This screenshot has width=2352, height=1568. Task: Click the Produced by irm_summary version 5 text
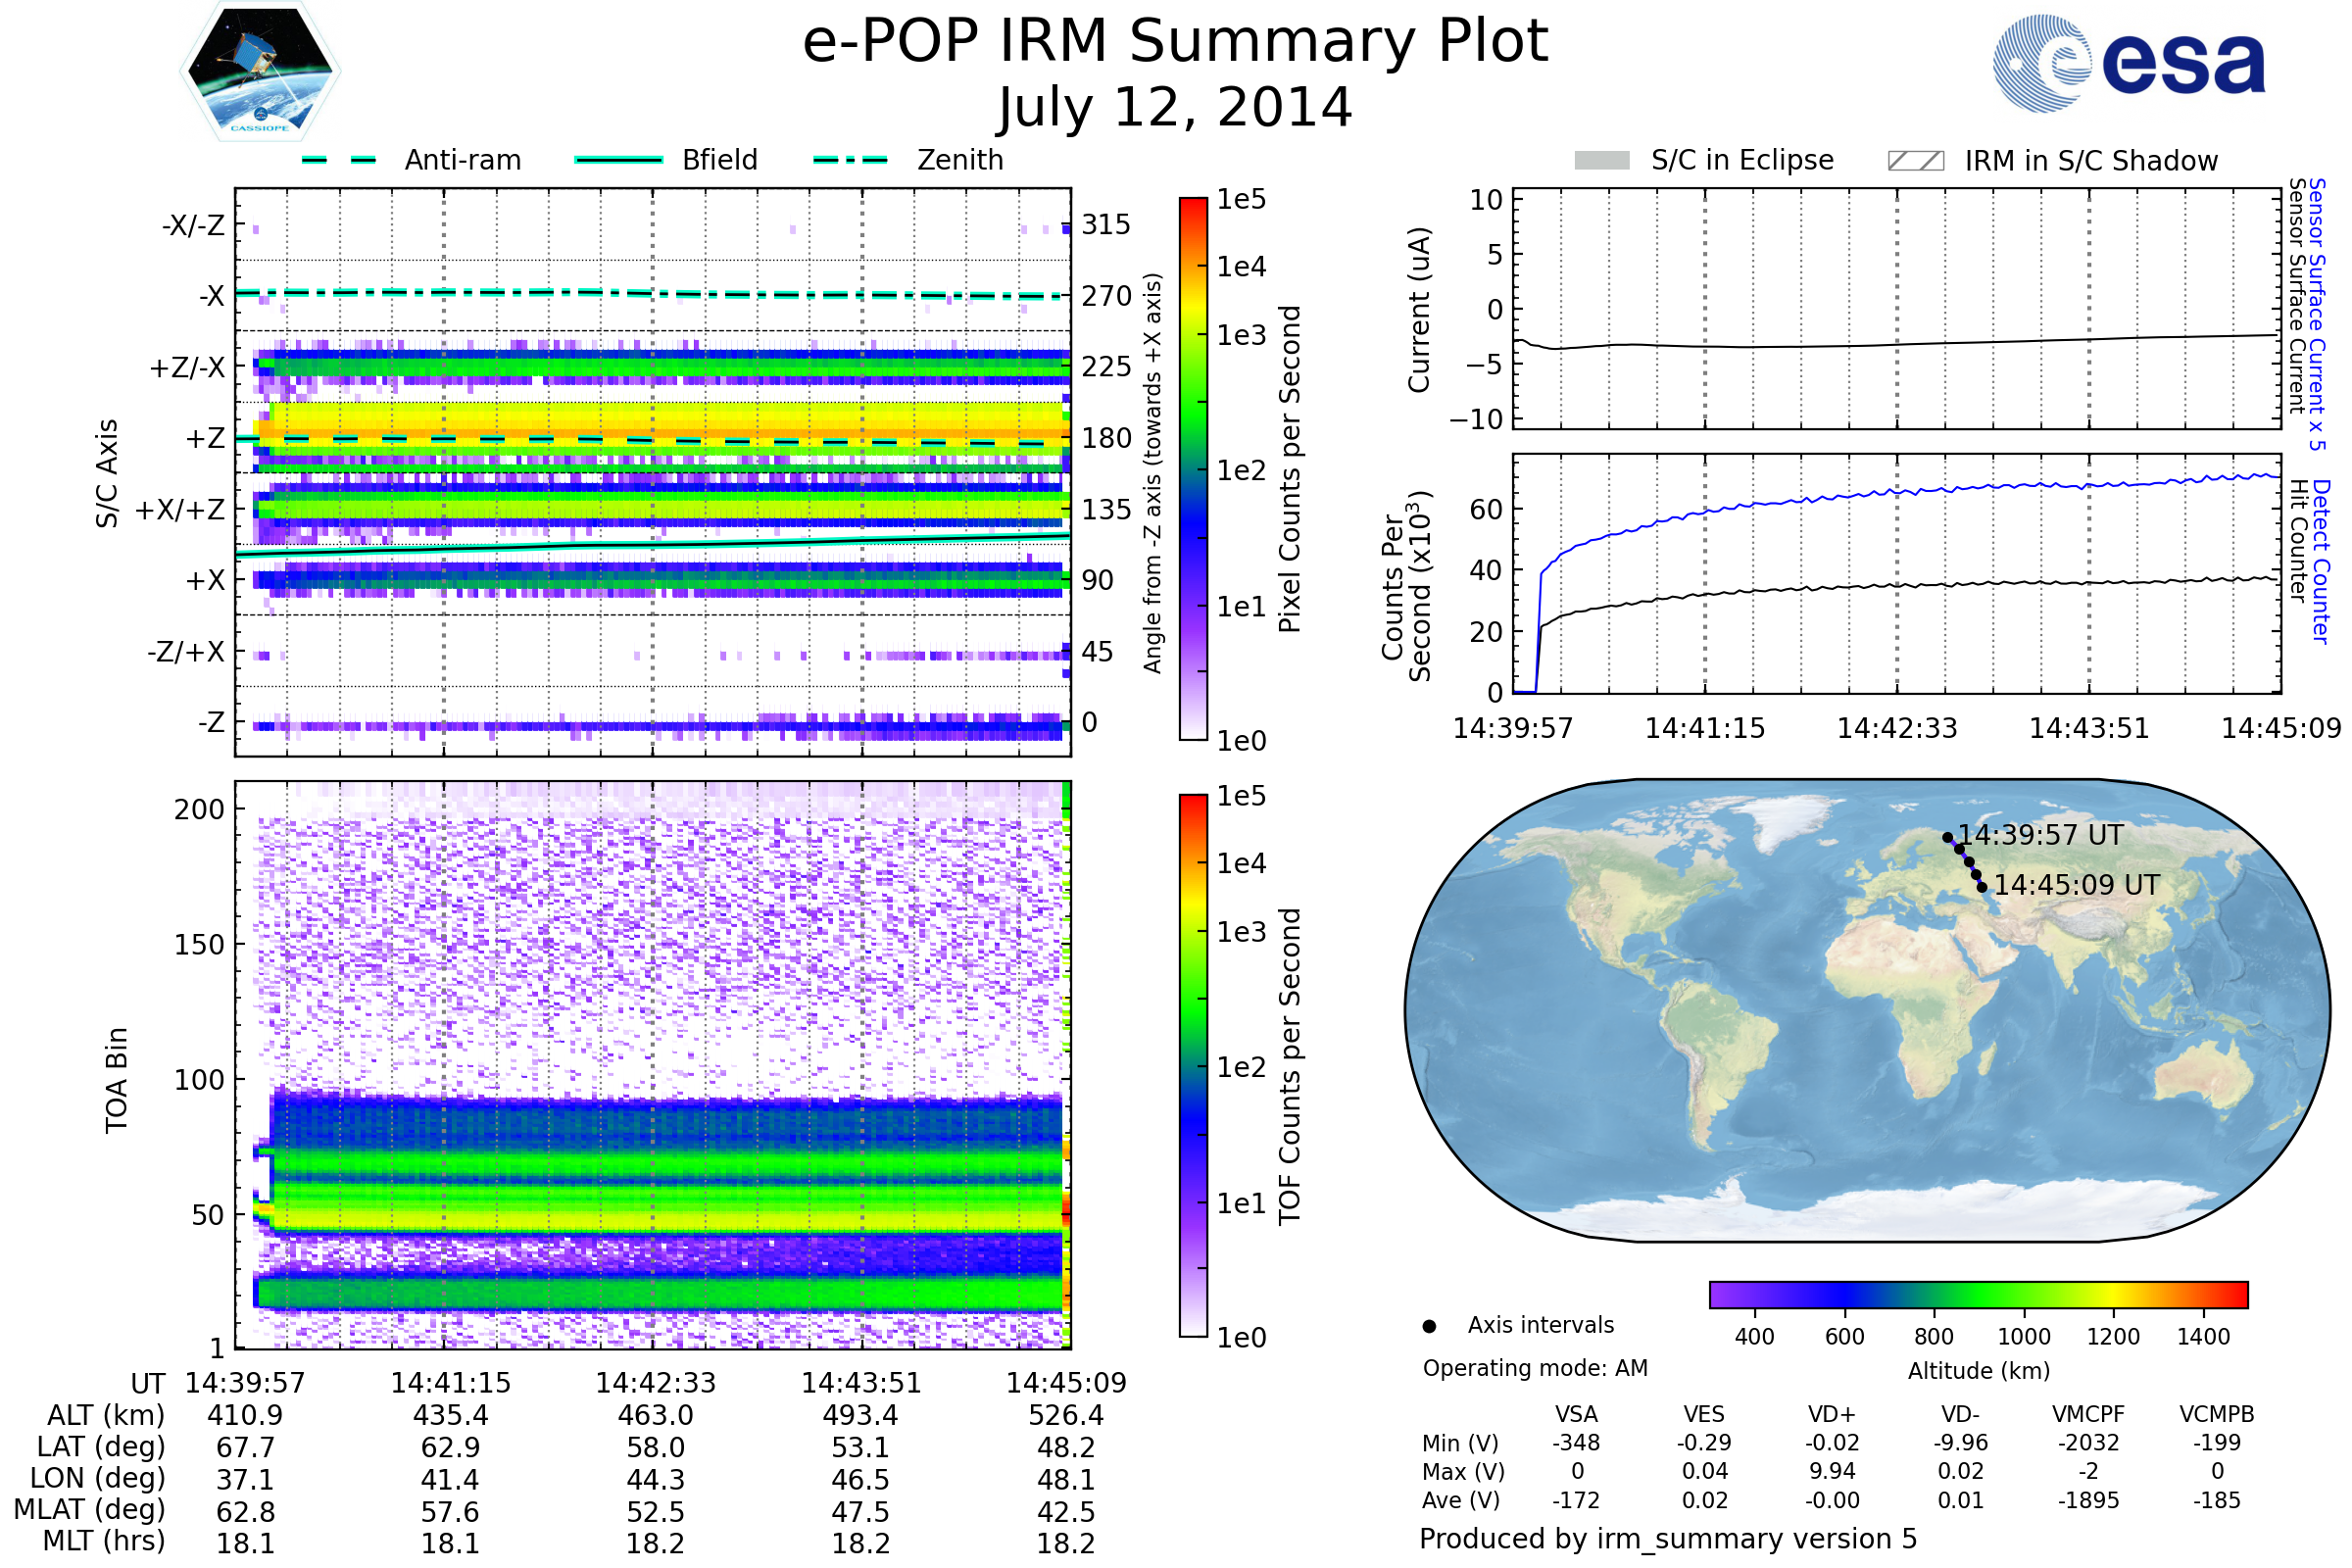pyautogui.click(x=1667, y=1538)
